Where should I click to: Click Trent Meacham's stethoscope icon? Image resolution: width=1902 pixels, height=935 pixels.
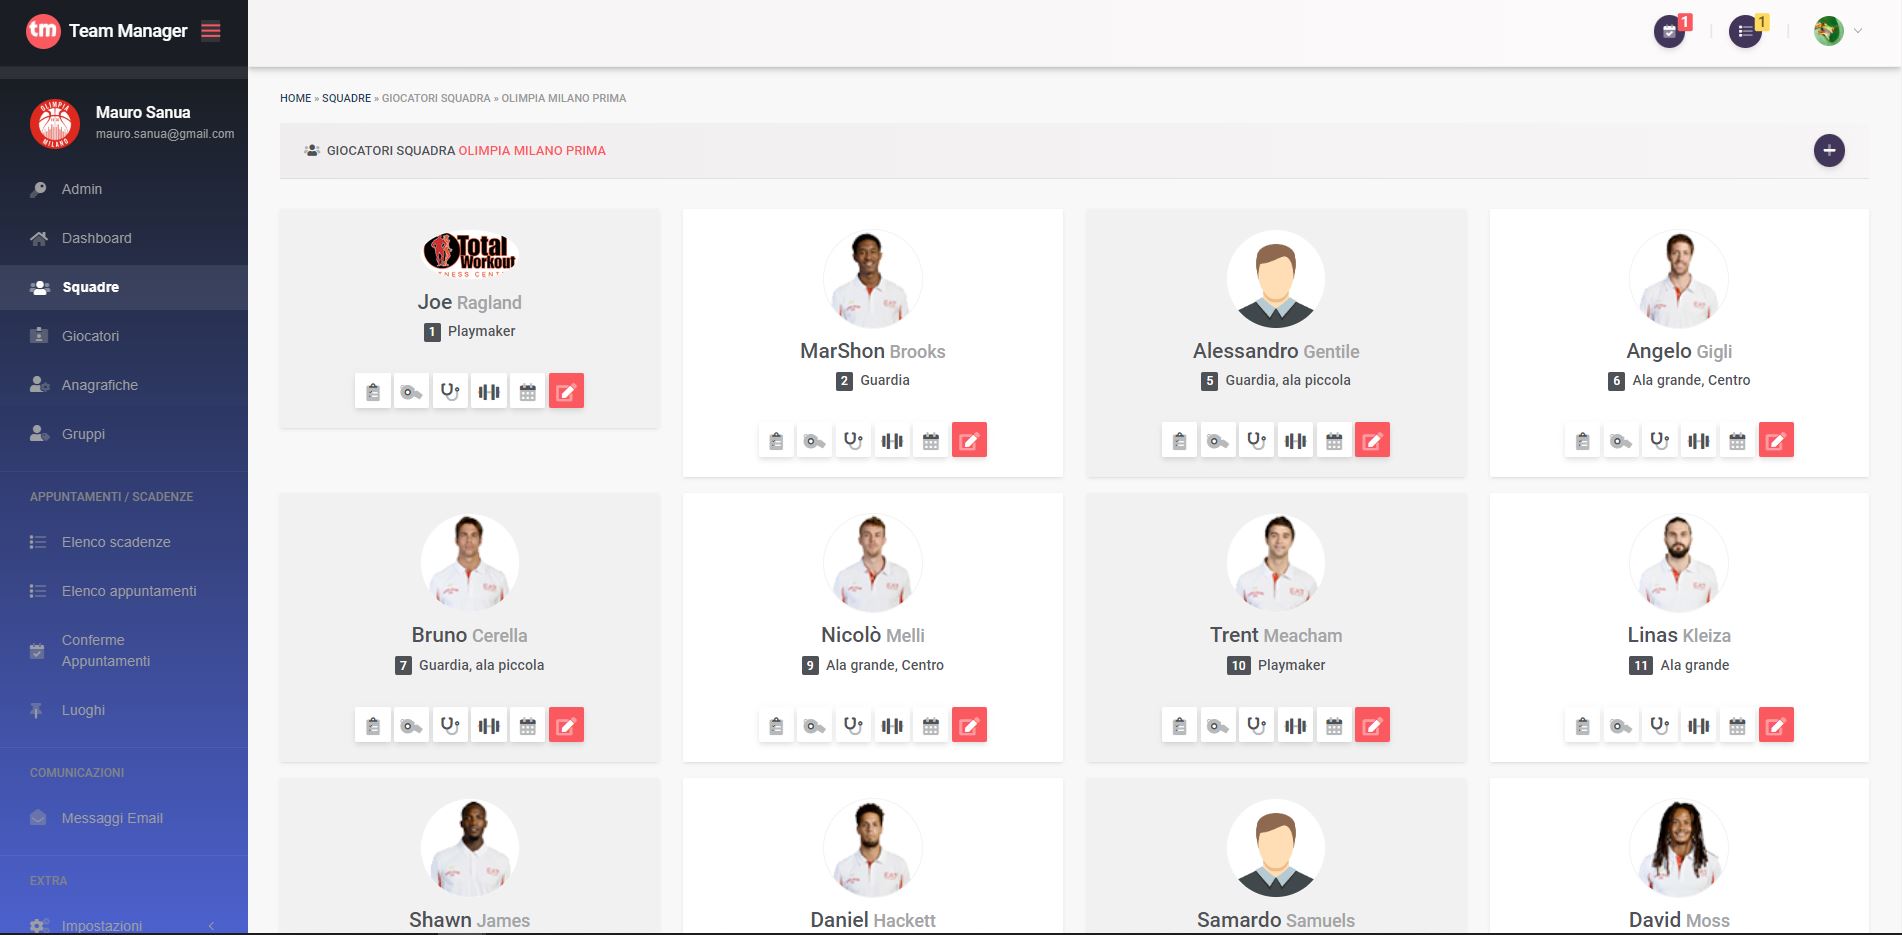[1257, 725]
